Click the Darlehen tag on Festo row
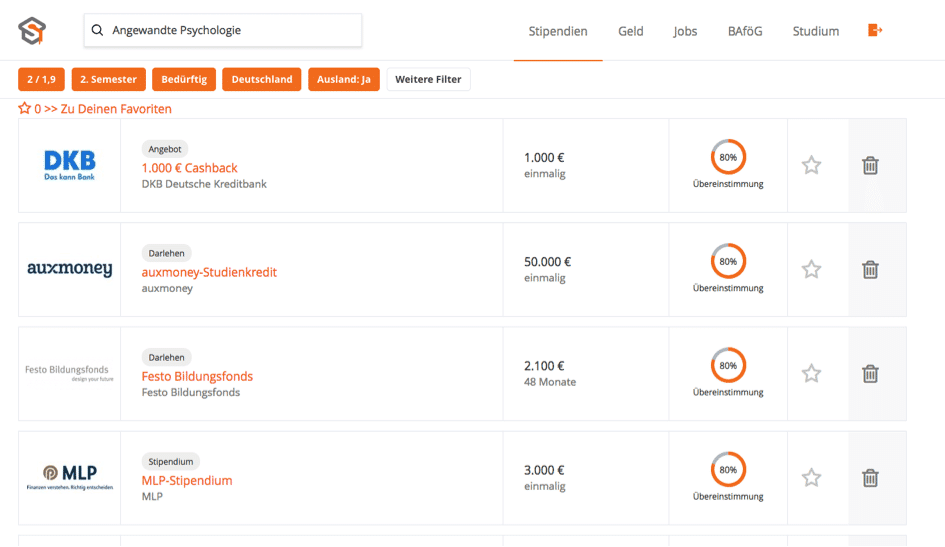Image resolution: width=945 pixels, height=547 pixels. pyautogui.click(x=166, y=357)
